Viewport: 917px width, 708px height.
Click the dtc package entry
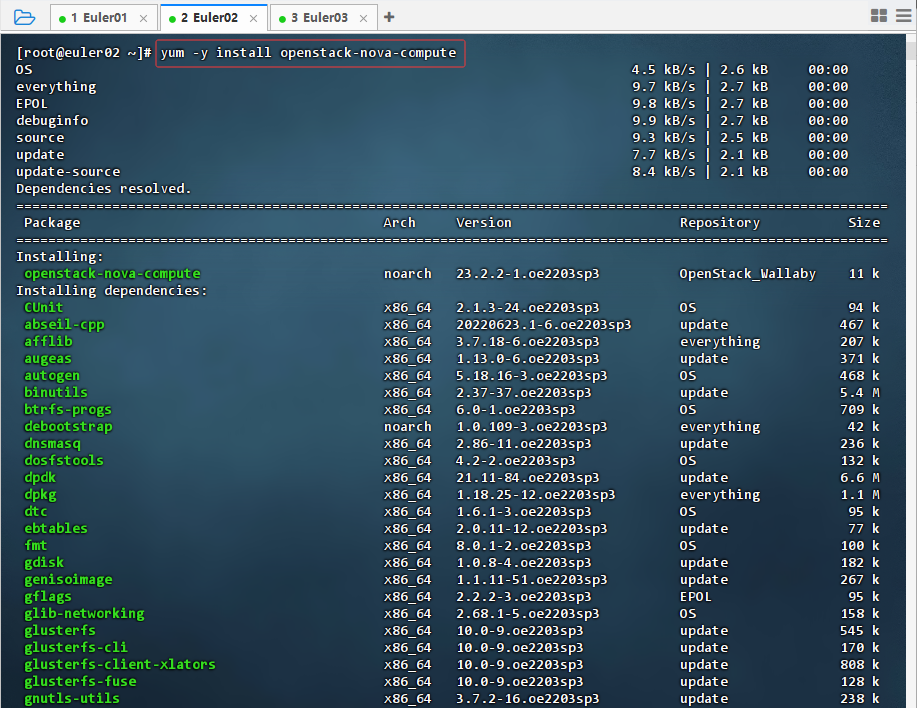(x=36, y=511)
